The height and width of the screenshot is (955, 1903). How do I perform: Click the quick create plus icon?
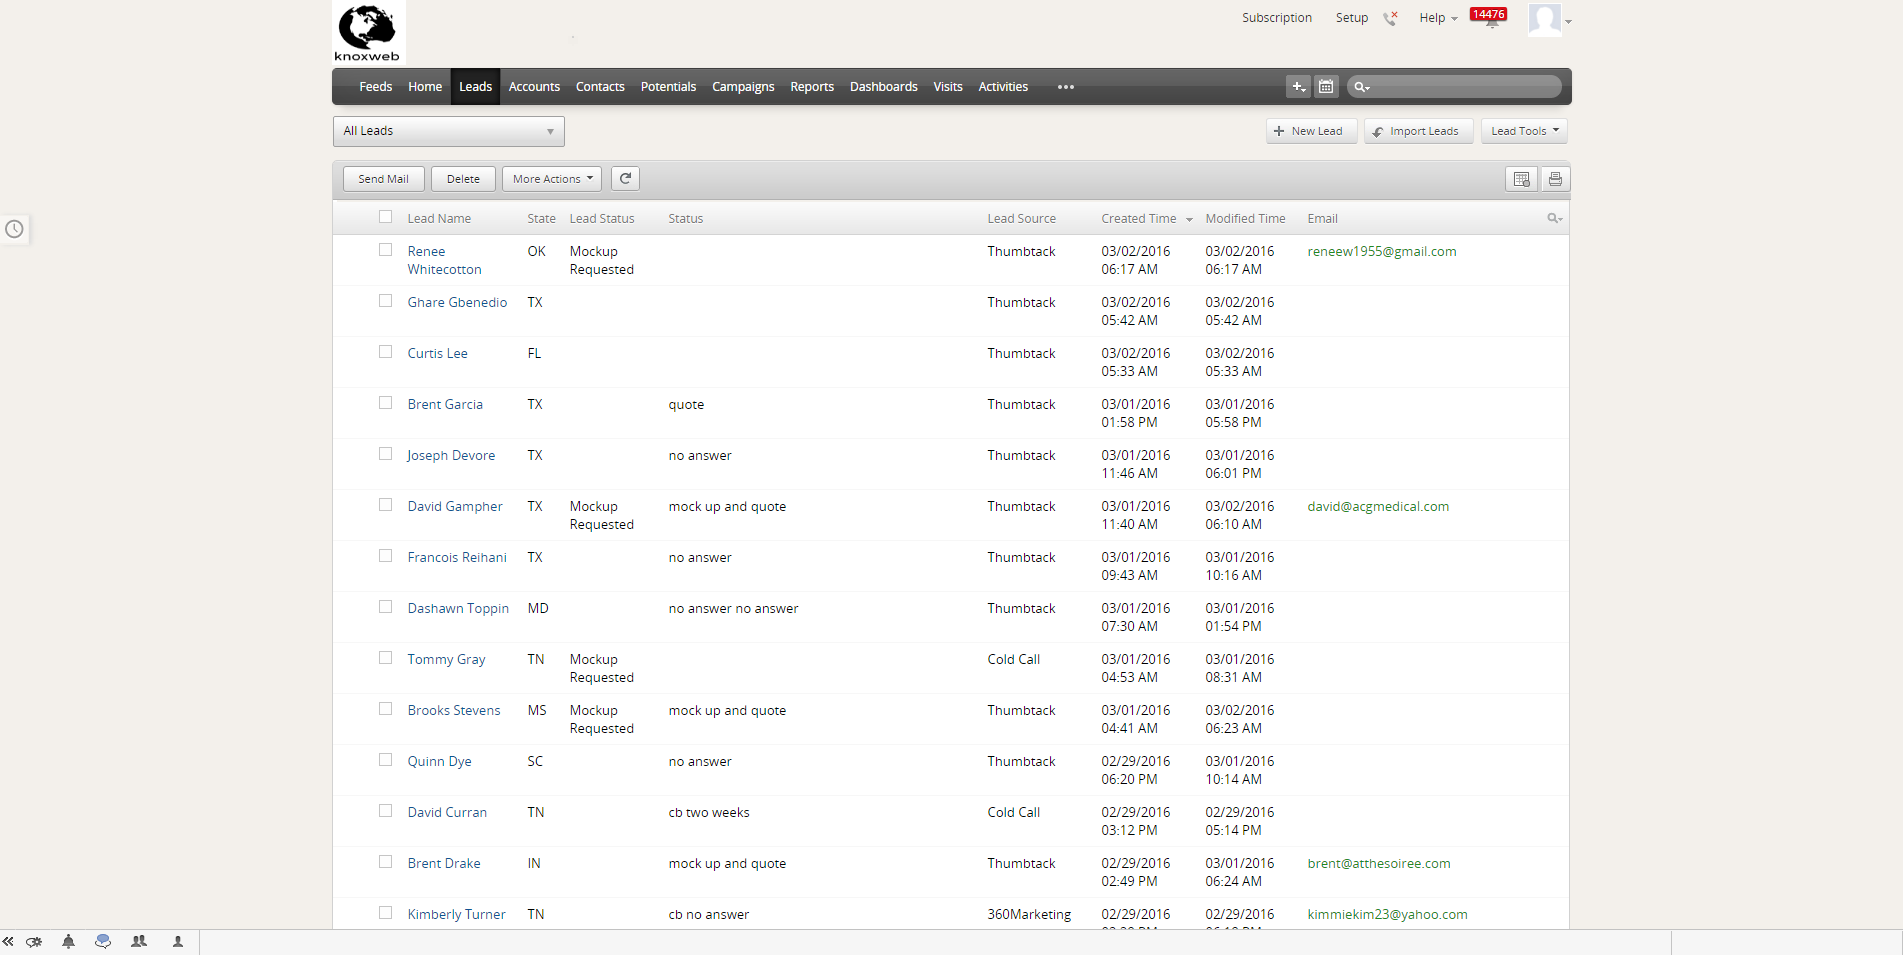pyautogui.click(x=1298, y=87)
